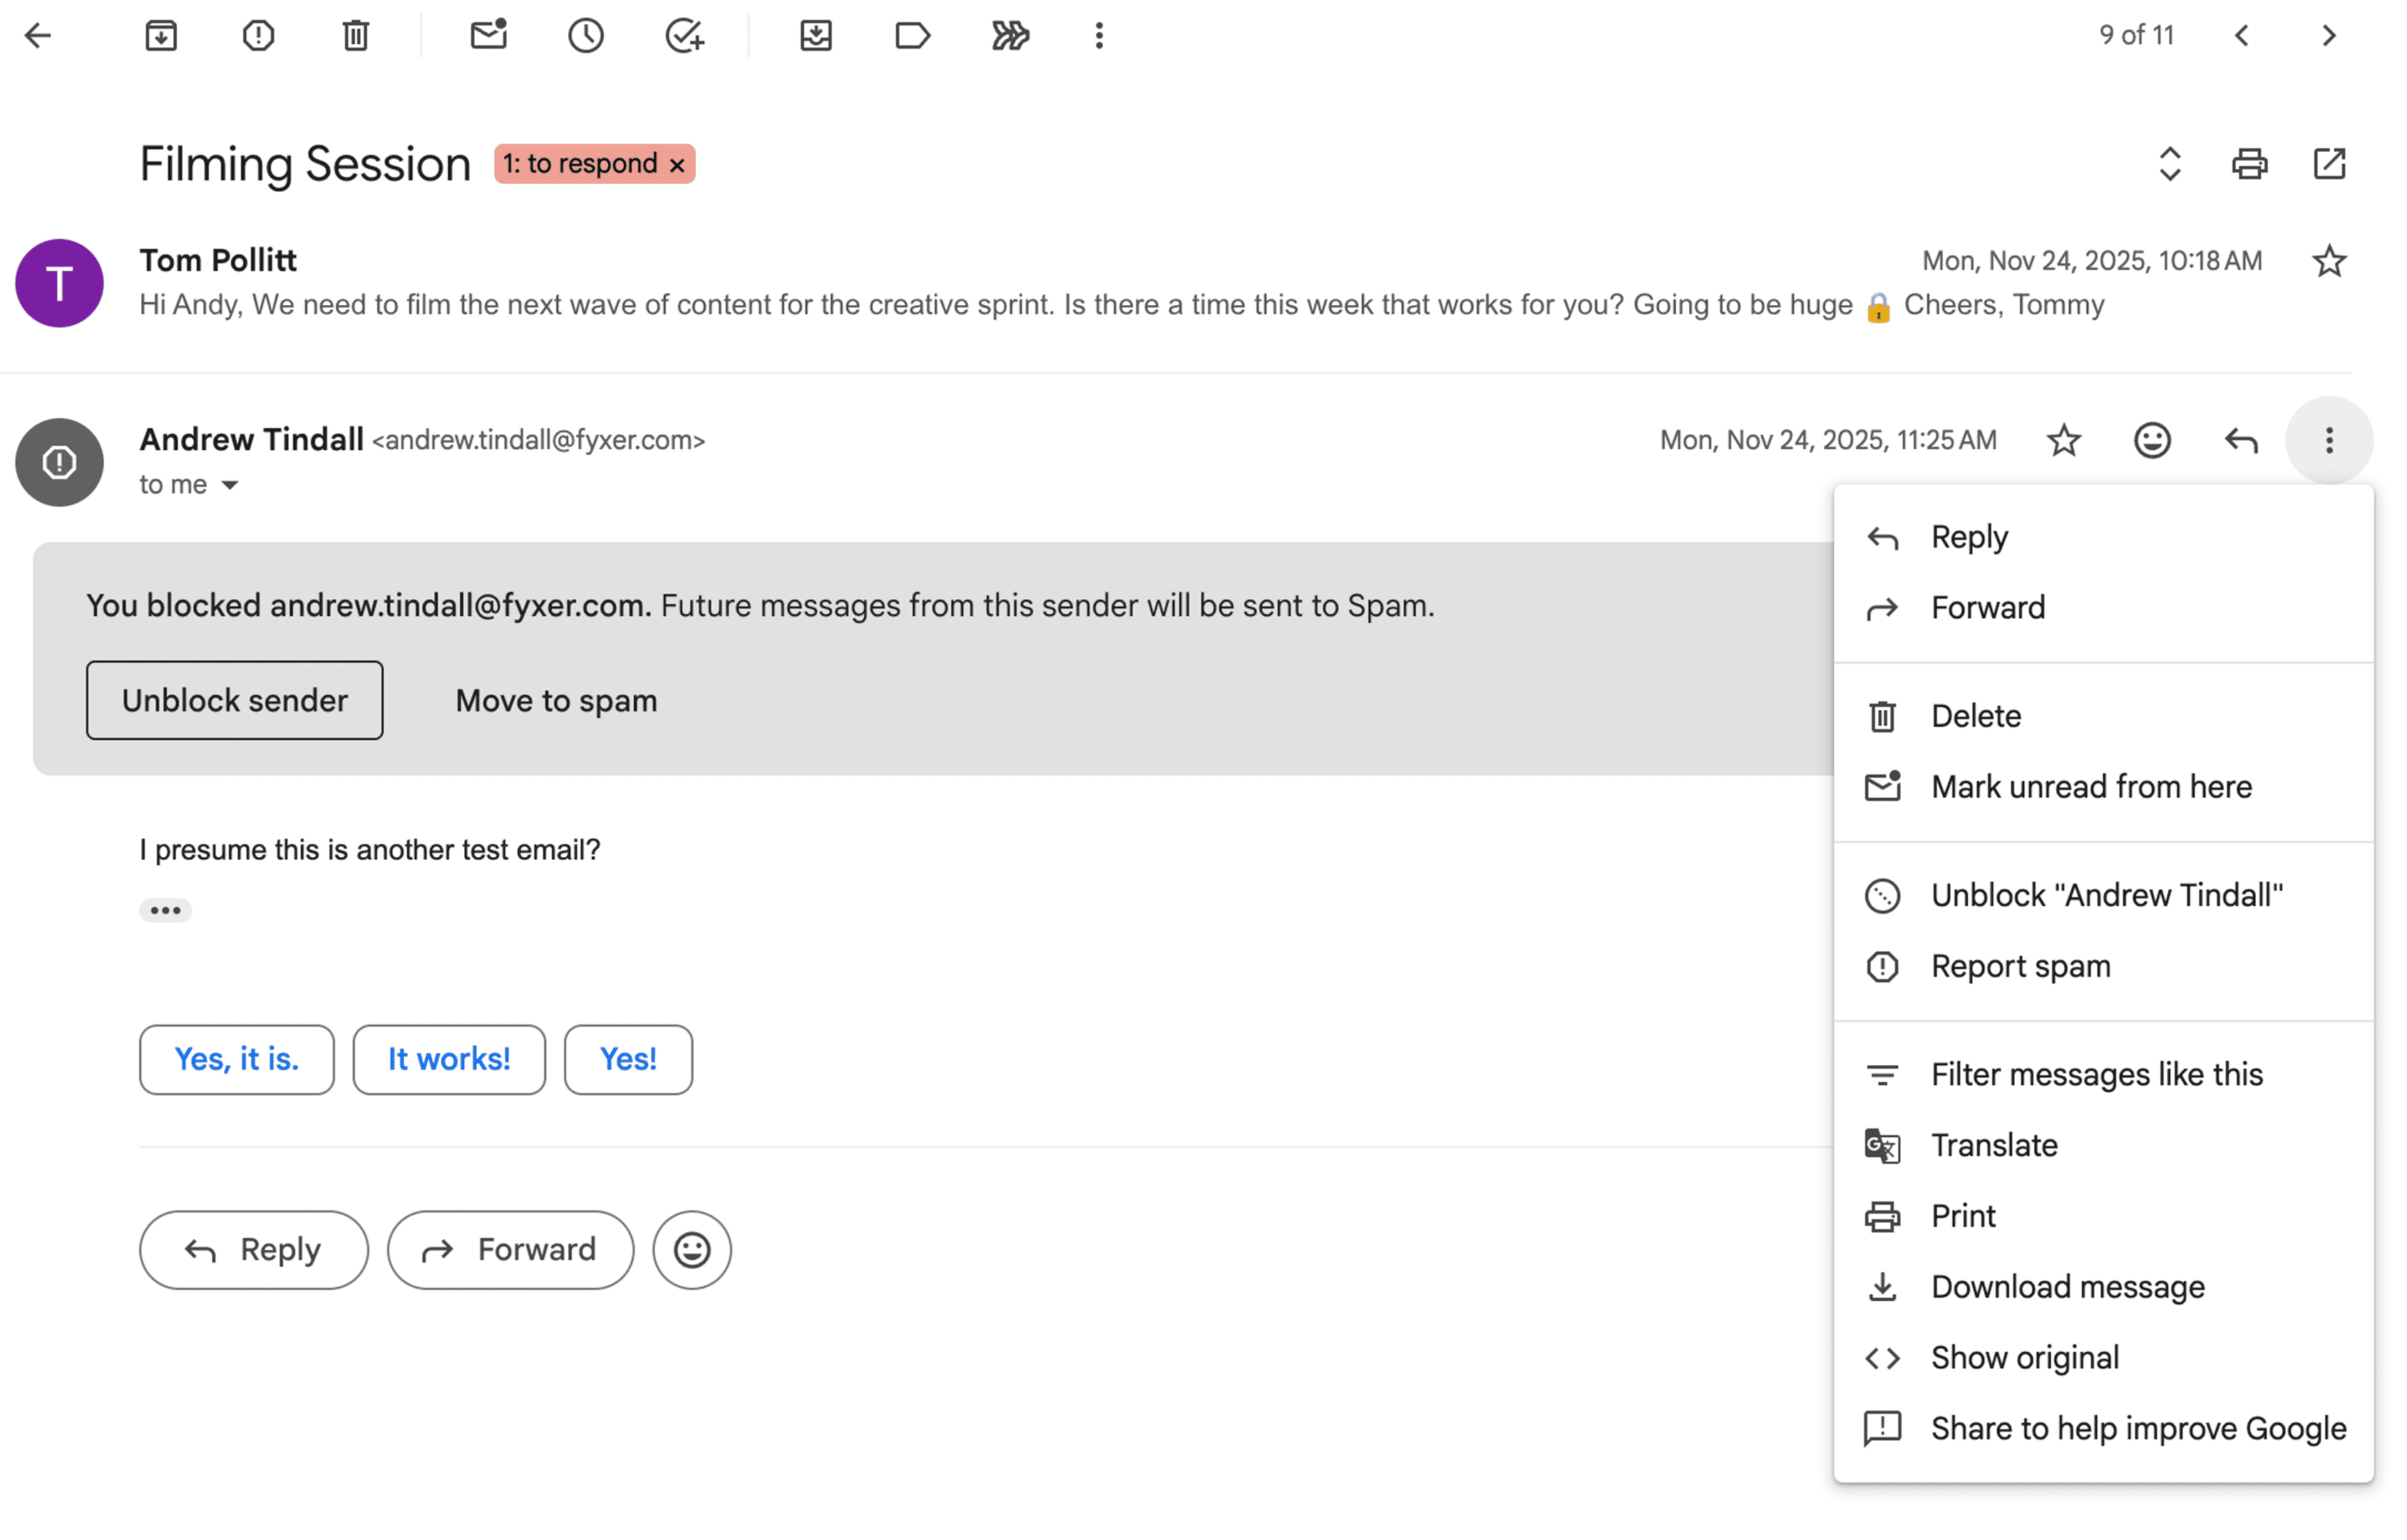Star Tom Pollitt's message
Image resolution: width=2407 pixels, height=1540 pixels.
point(2329,261)
